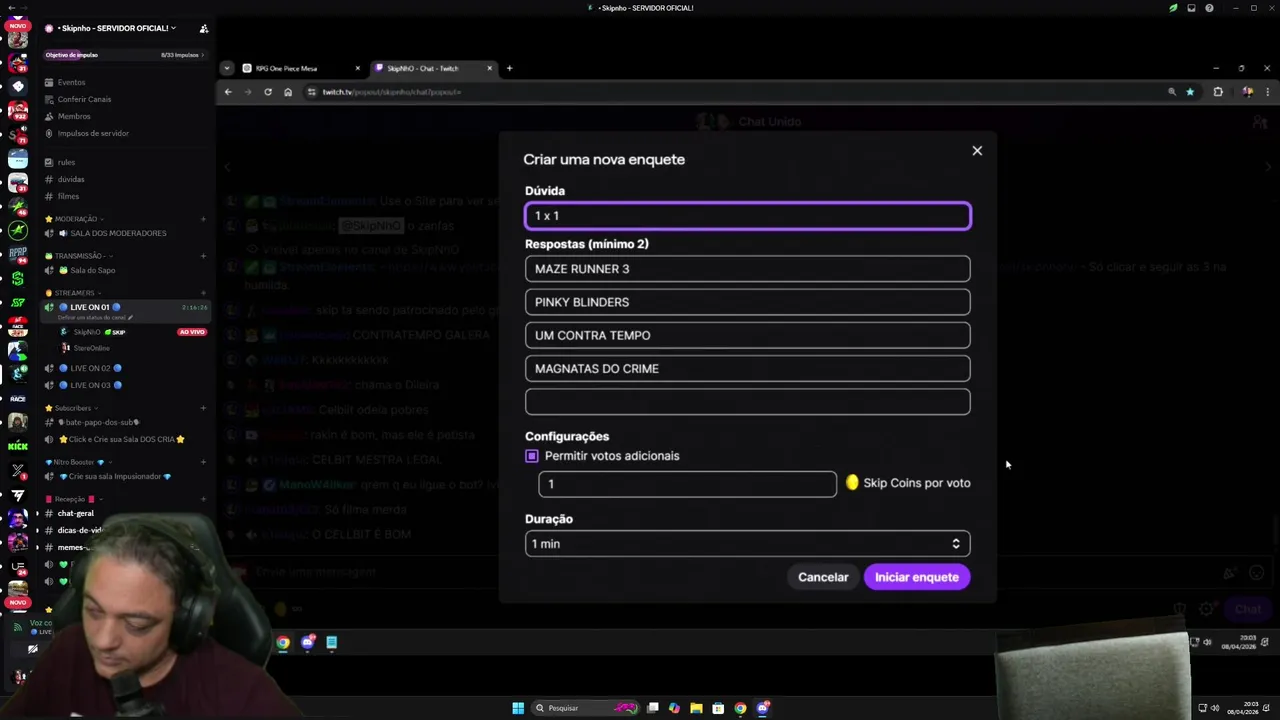Open Membros in Discord sidebar
1280x720 pixels.
[74, 116]
